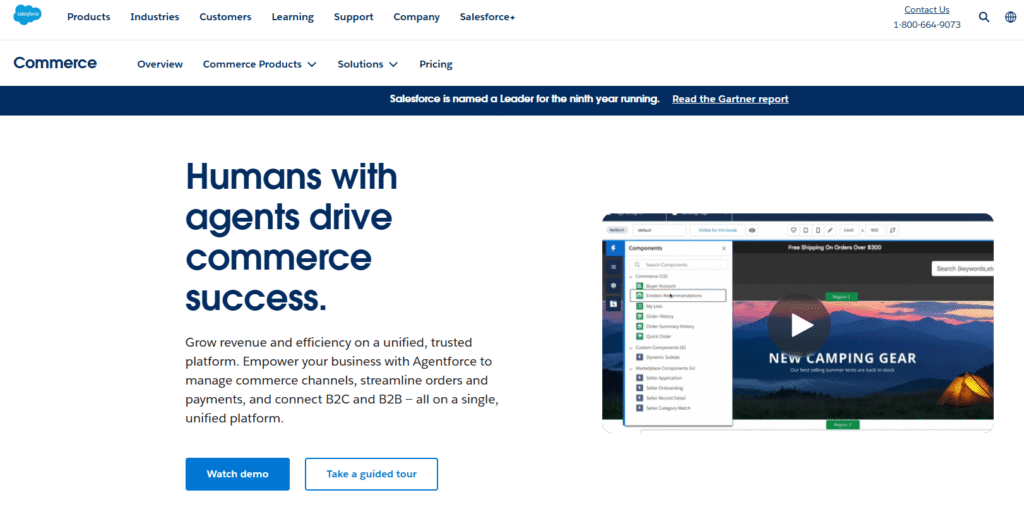The image size is (1024, 507).
Task: Open the Learning menu
Action: tap(293, 17)
